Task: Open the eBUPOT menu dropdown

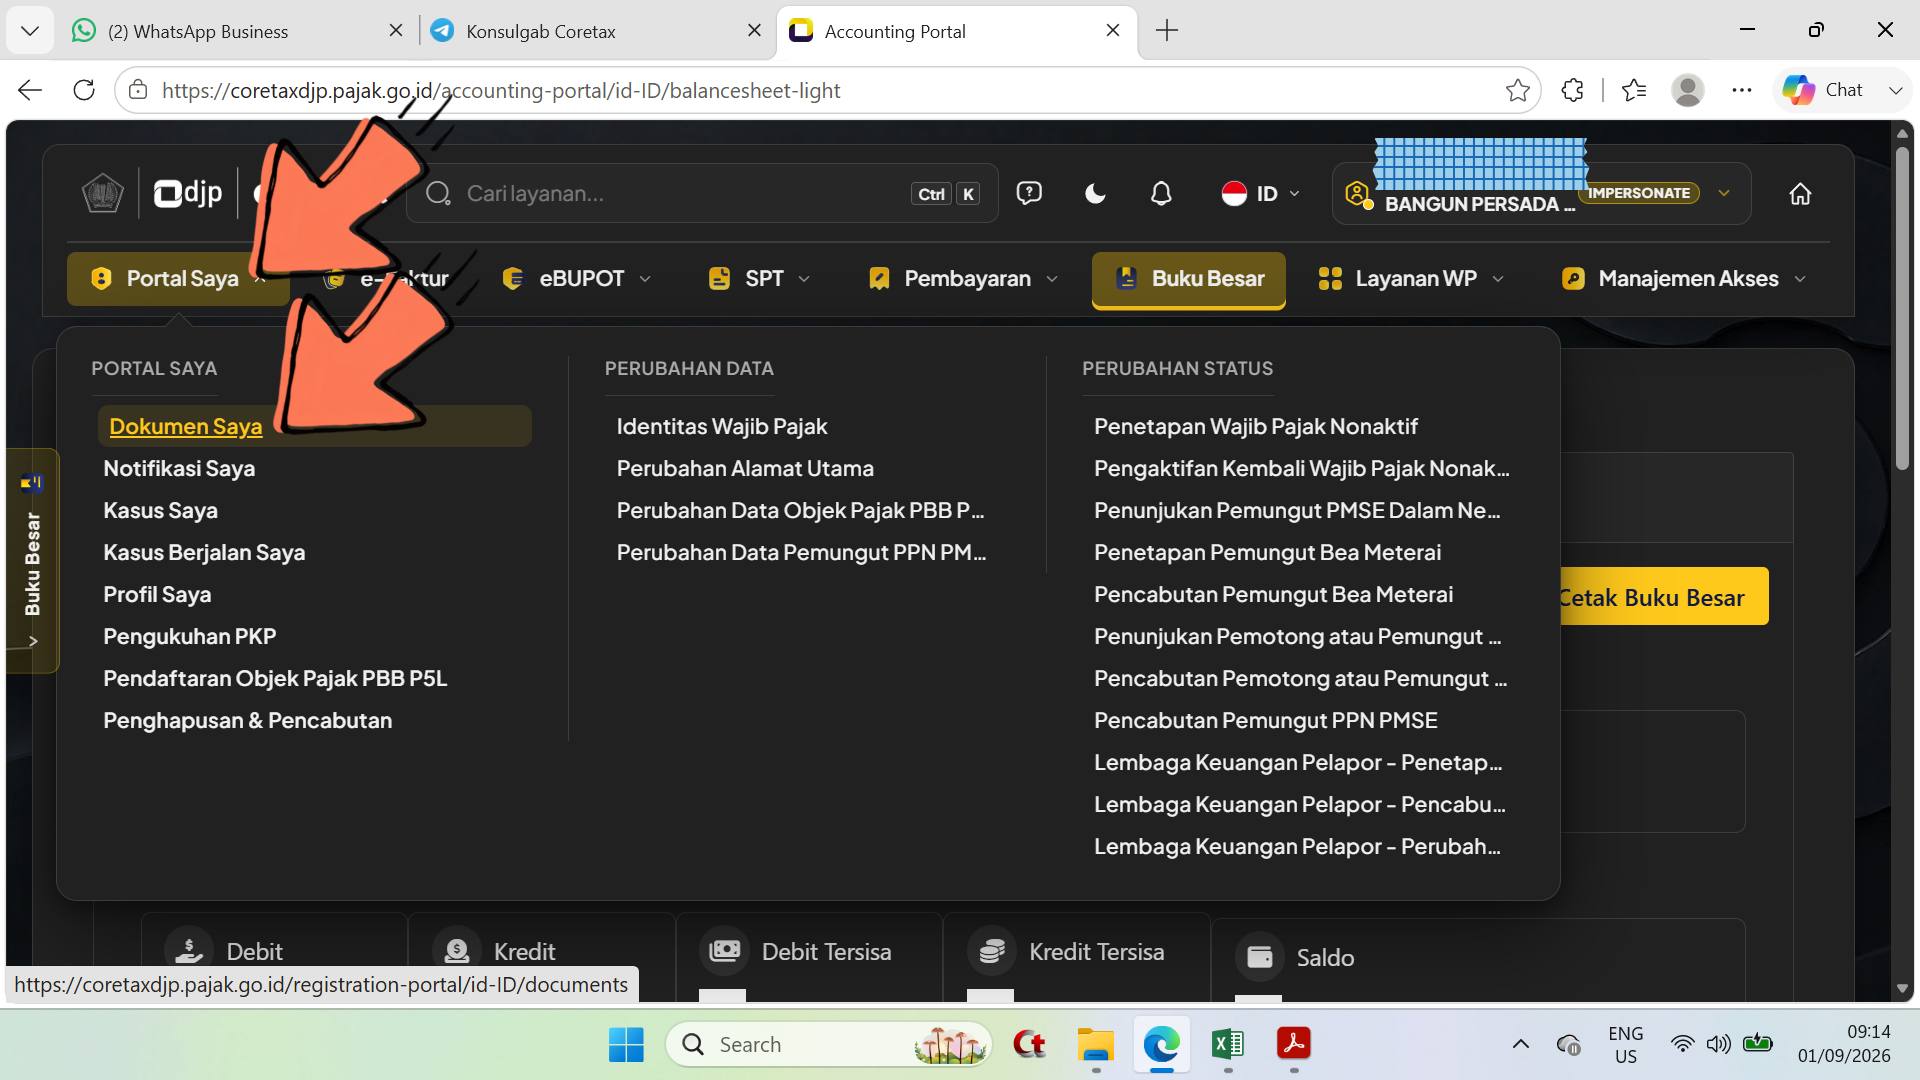Action: 577,278
